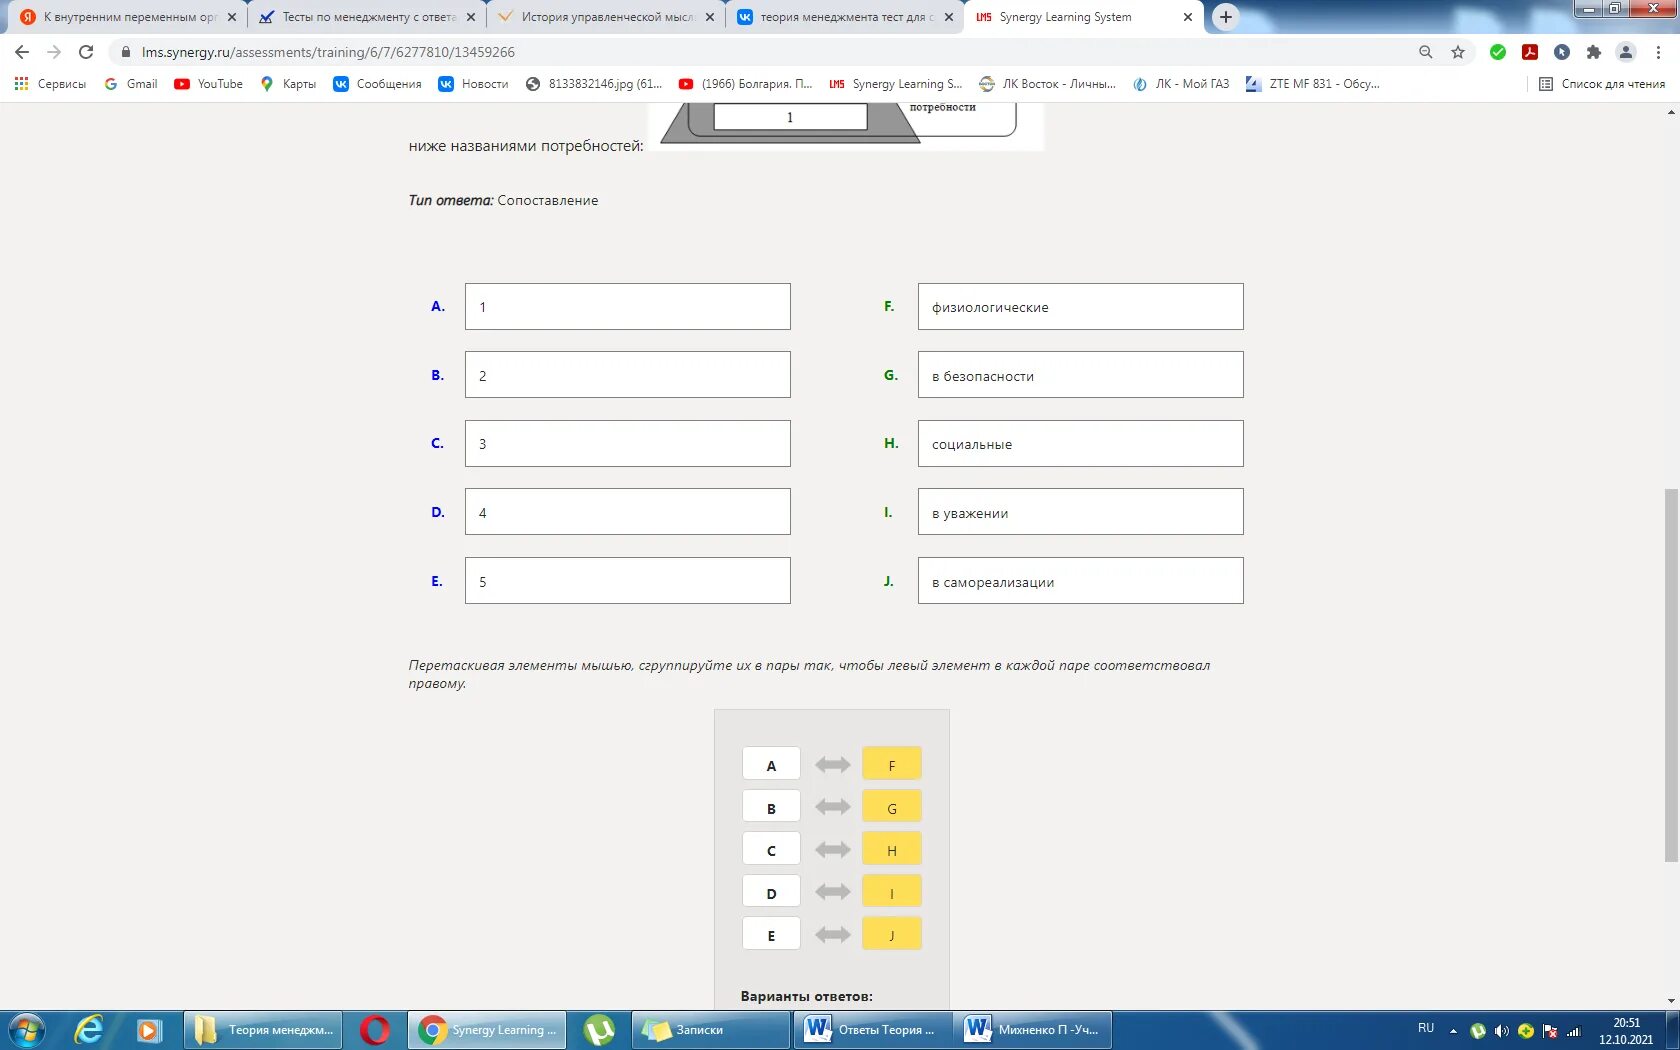This screenshot has width=1680, height=1050.
Task: Open the Gmail bookmark
Action: 131,84
